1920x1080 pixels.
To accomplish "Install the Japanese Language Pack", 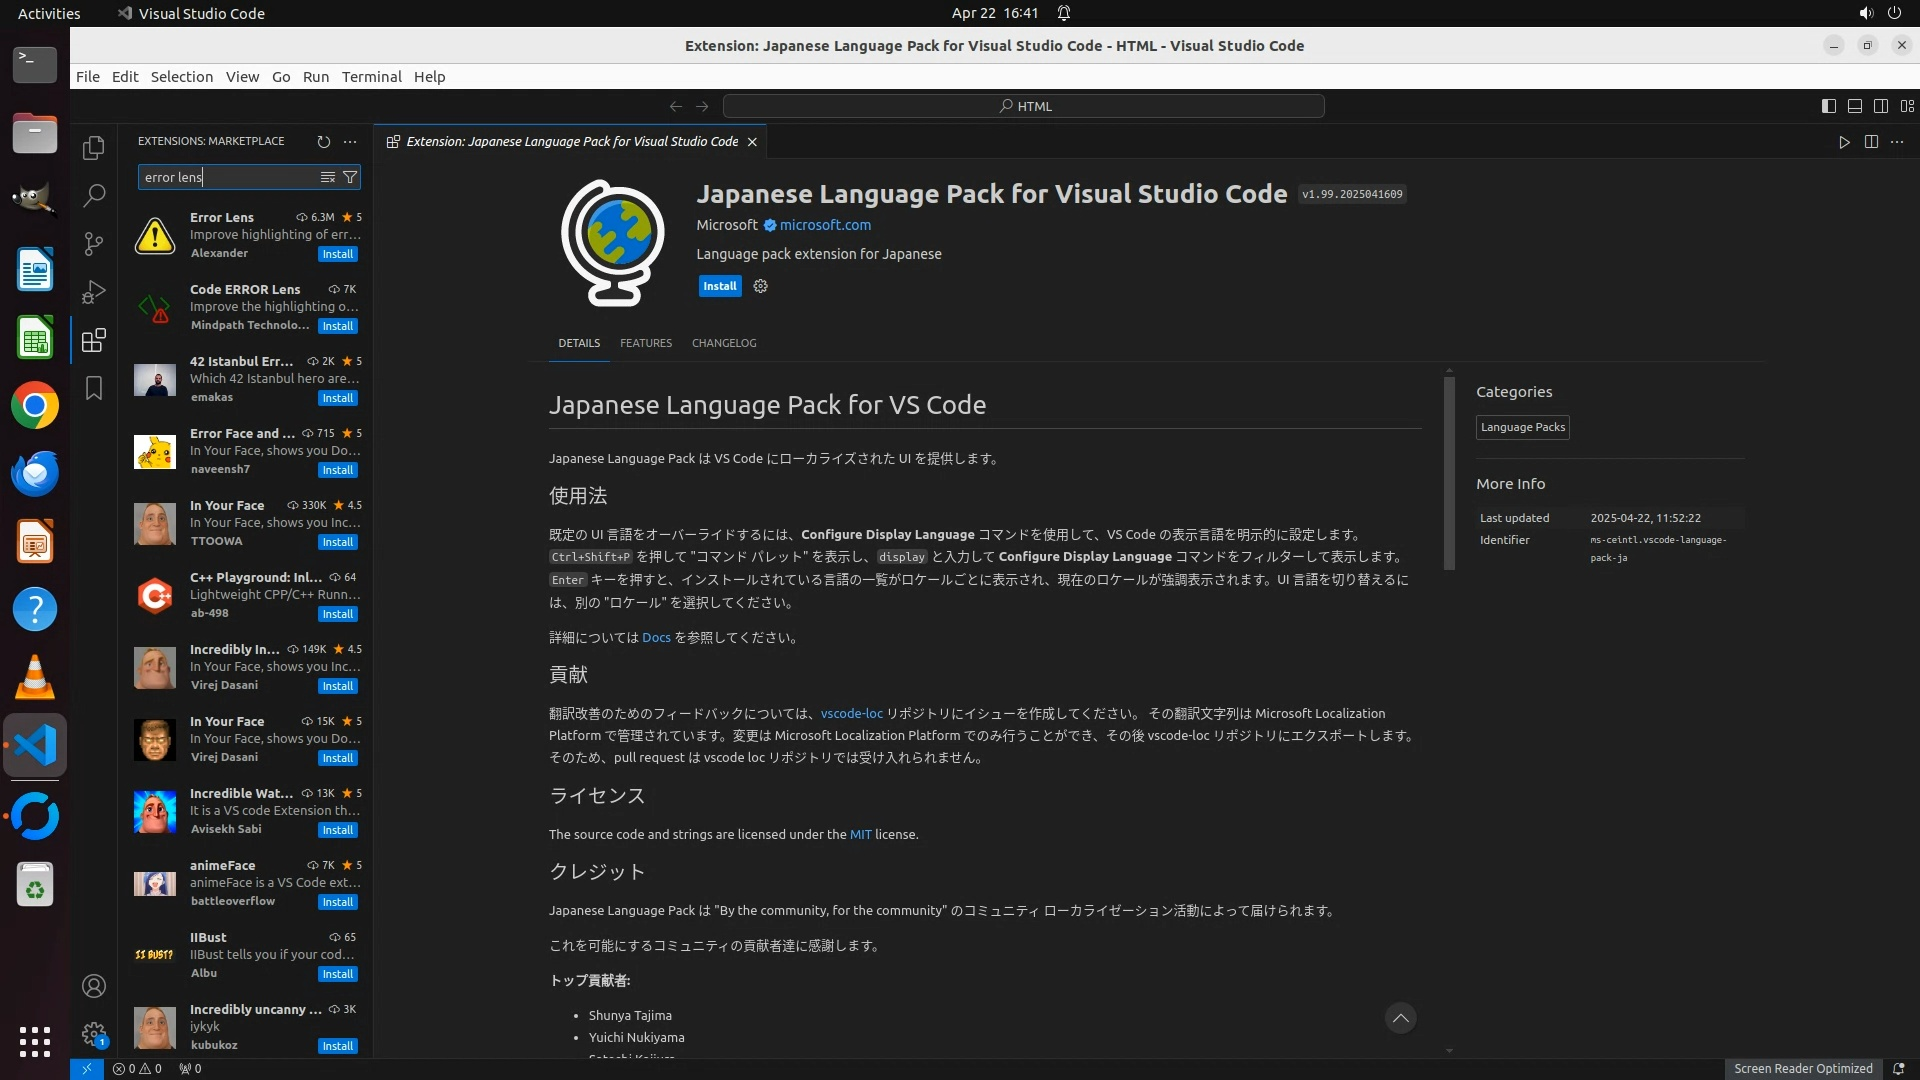I will [x=719, y=286].
